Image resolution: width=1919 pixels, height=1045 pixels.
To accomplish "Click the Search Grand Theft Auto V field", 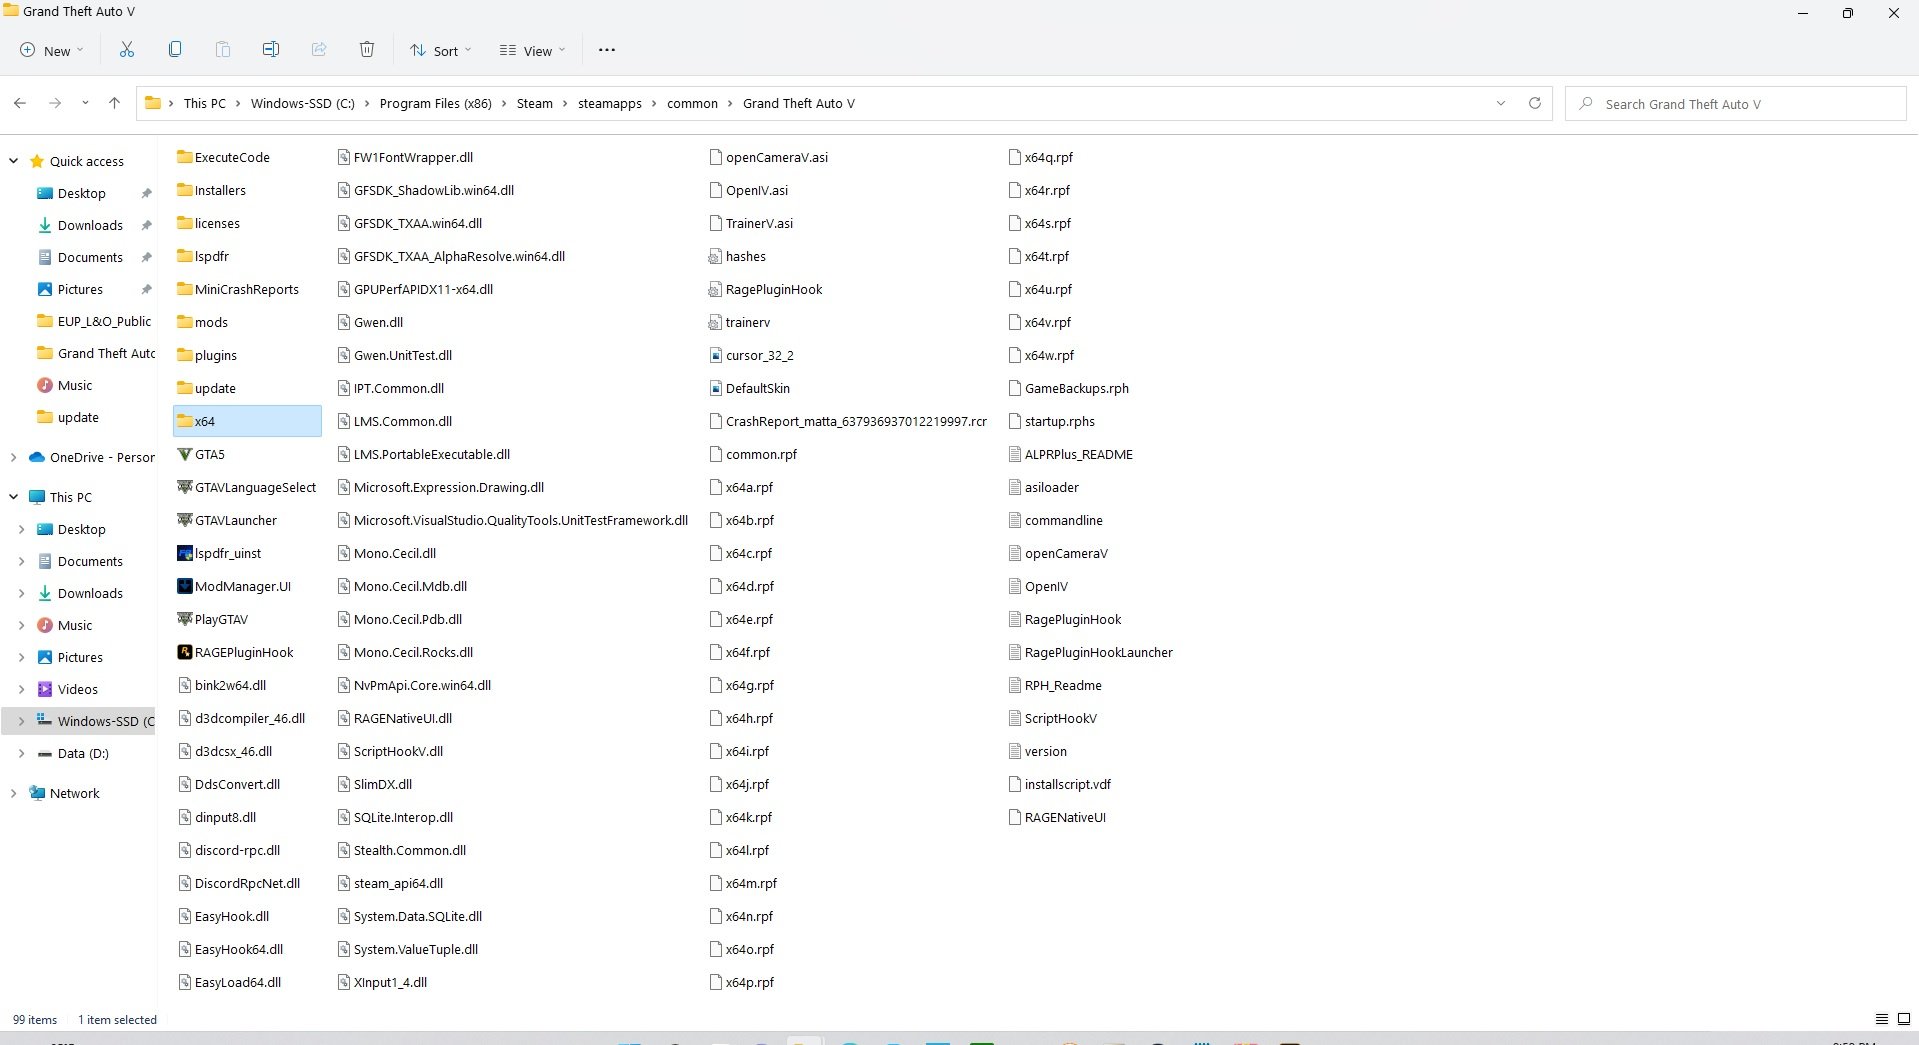I will (x=1735, y=104).
